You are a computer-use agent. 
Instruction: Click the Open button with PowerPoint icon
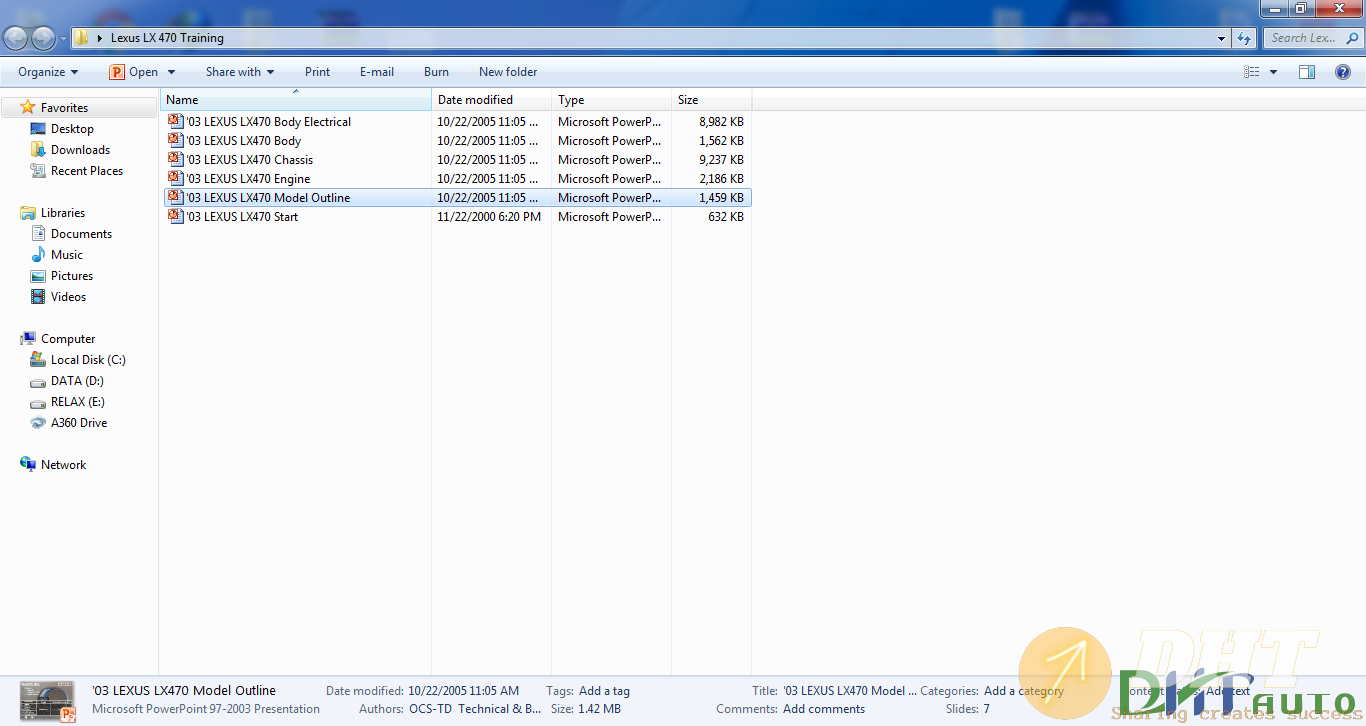point(134,72)
